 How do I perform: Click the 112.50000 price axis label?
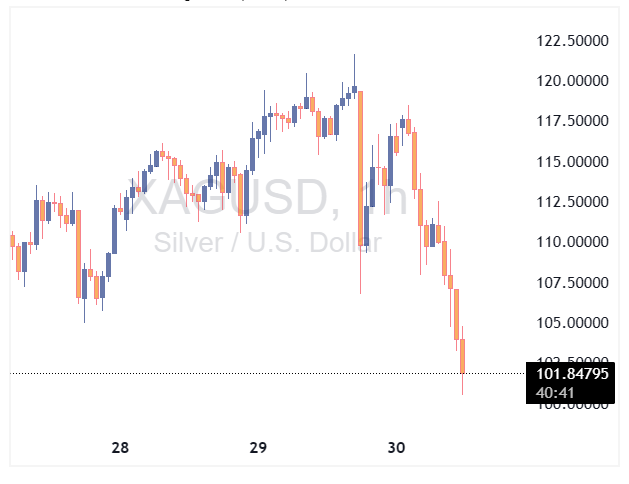coord(567,201)
